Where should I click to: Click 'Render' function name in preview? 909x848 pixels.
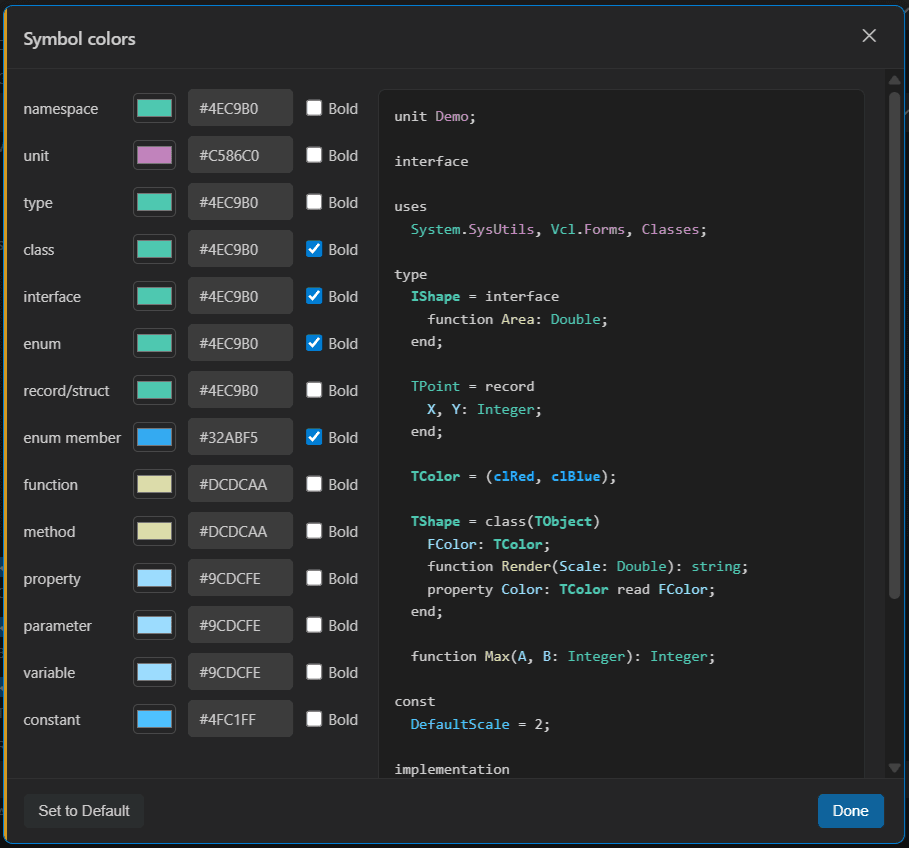tap(526, 566)
